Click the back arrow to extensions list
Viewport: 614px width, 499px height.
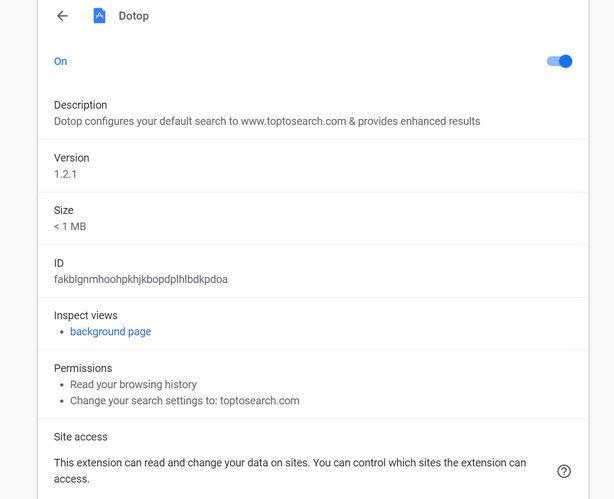(x=62, y=16)
